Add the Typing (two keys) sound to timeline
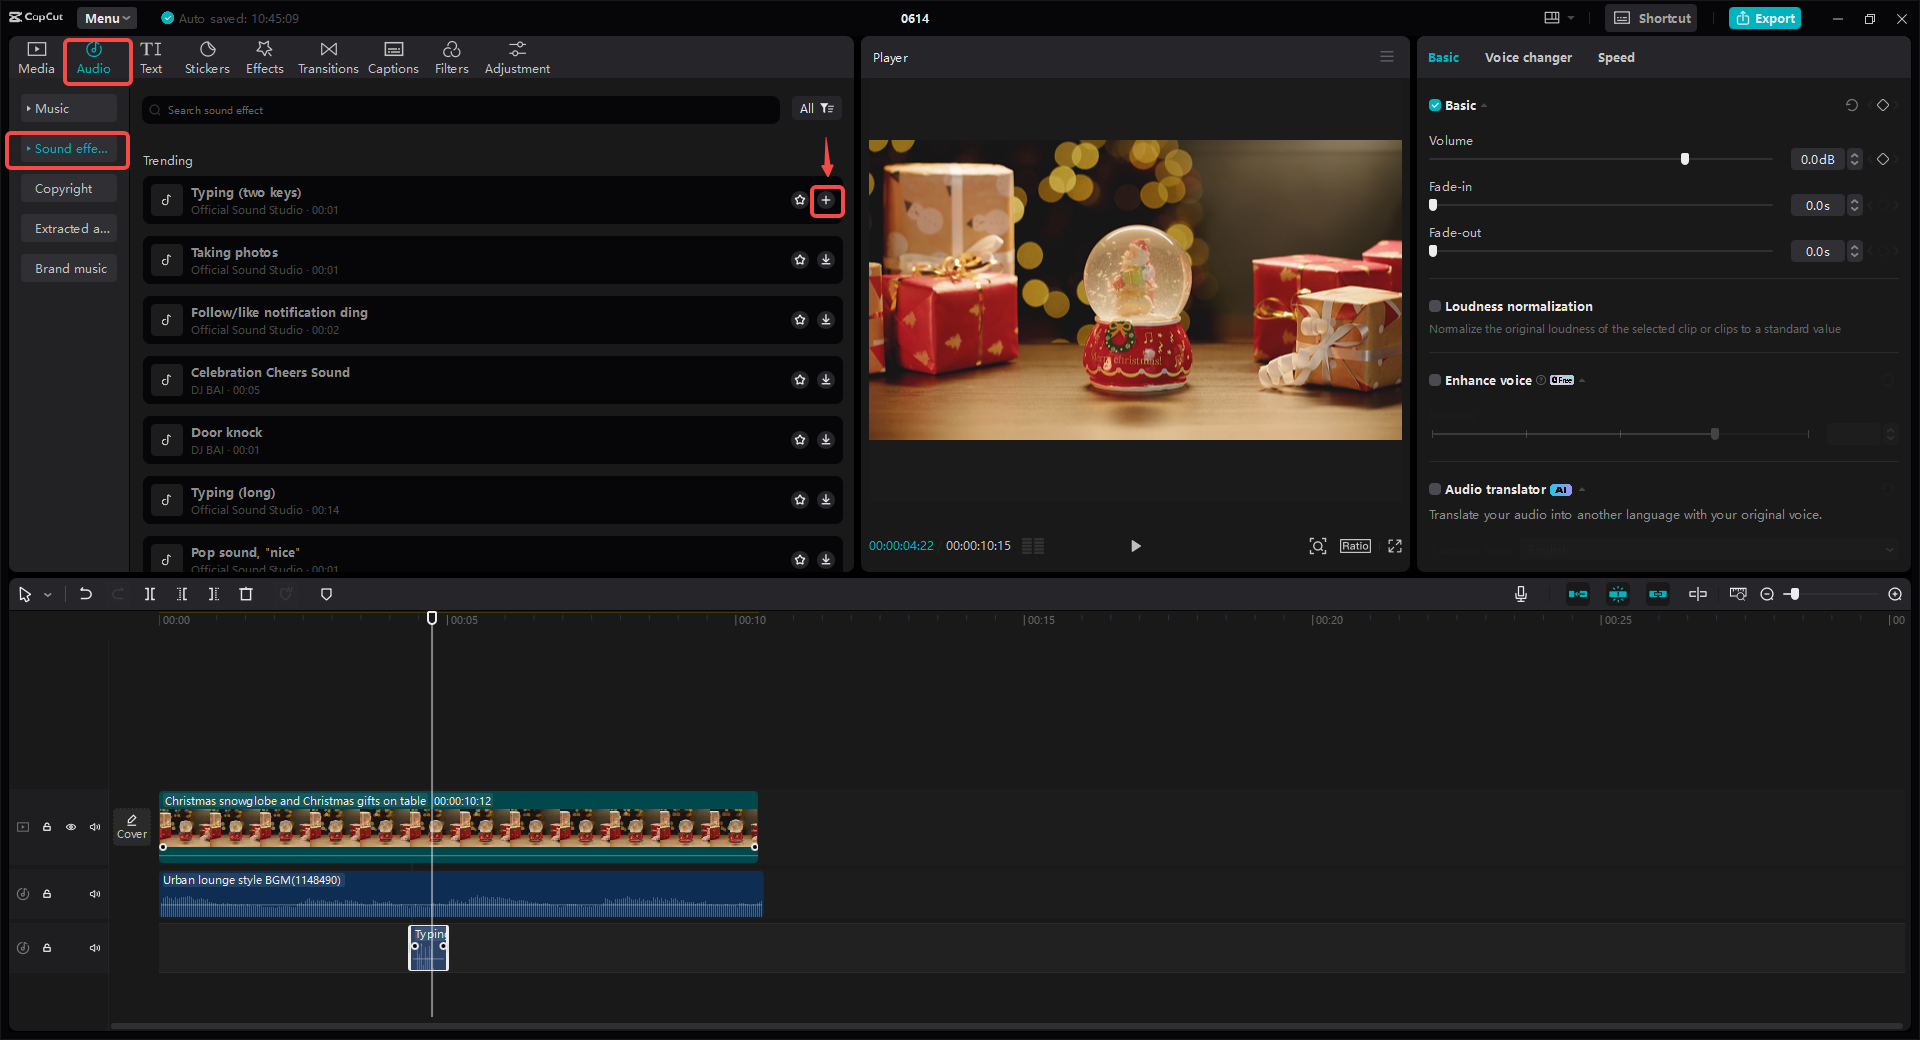This screenshot has height=1040, width=1920. tap(827, 201)
